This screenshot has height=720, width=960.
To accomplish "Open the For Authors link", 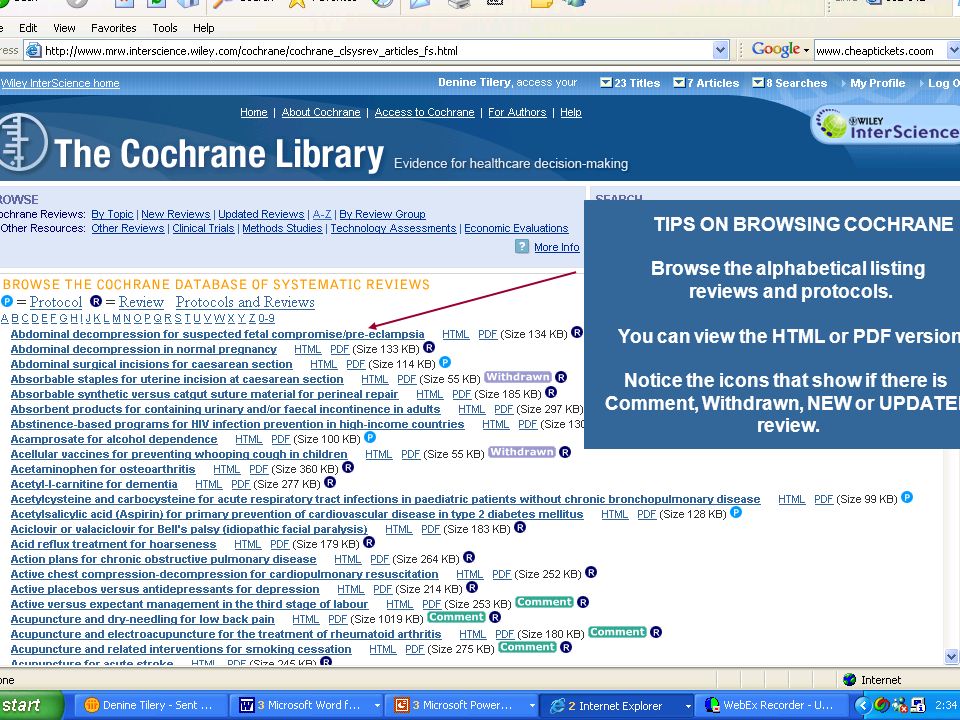I will click(517, 112).
